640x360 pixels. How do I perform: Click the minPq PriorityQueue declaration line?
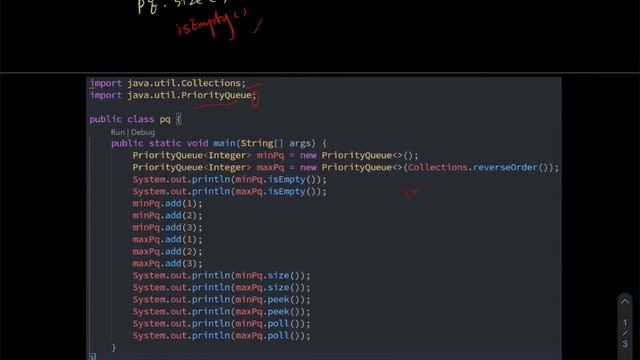coord(275,156)
